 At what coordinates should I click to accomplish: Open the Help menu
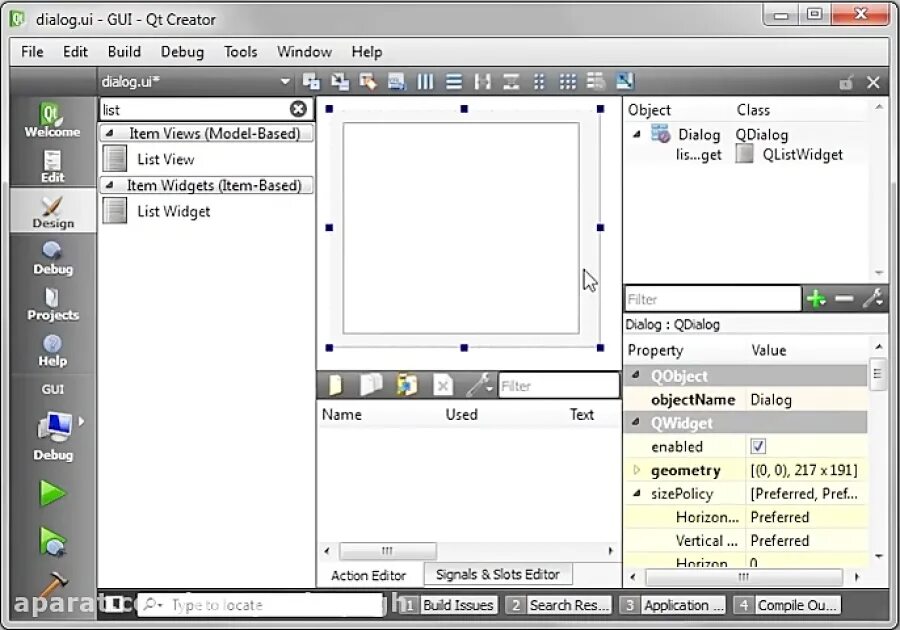coord(367,52)
